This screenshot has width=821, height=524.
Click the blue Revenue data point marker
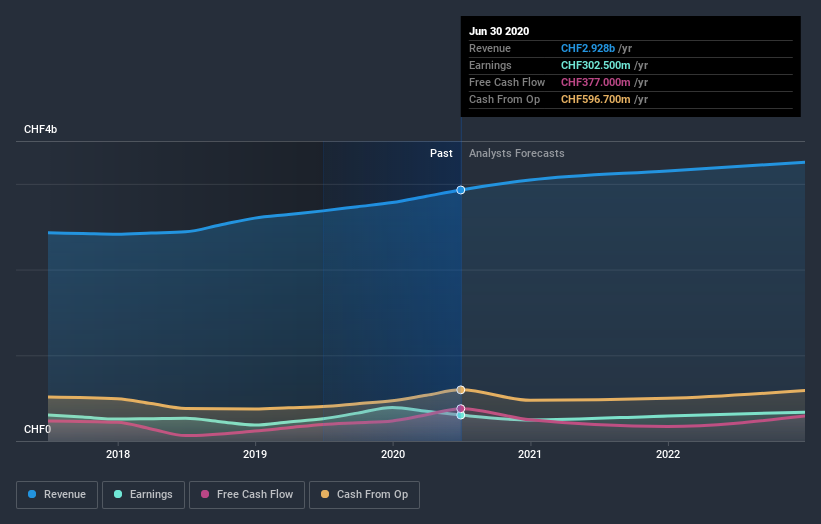coord(461,190)
